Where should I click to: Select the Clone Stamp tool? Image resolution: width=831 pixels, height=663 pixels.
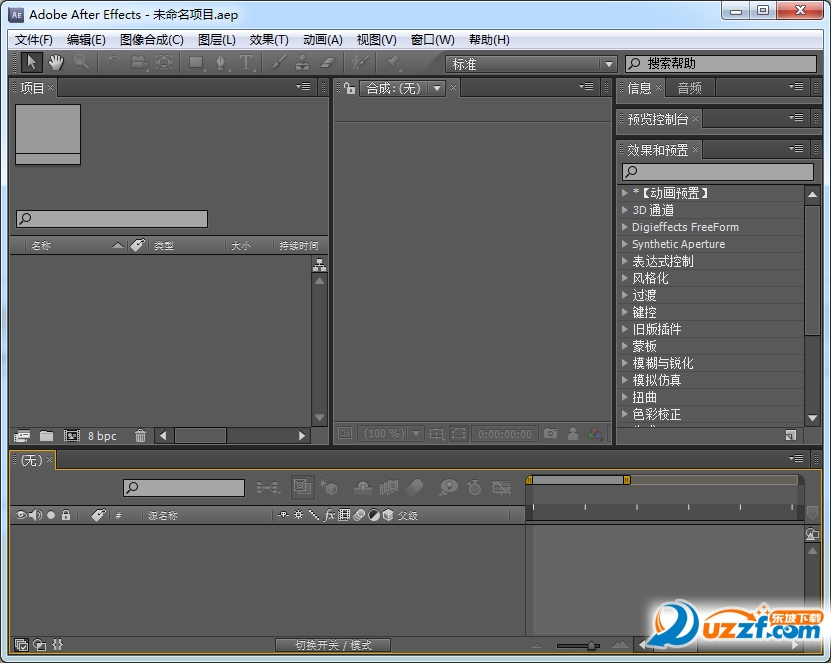click(303, 63)
